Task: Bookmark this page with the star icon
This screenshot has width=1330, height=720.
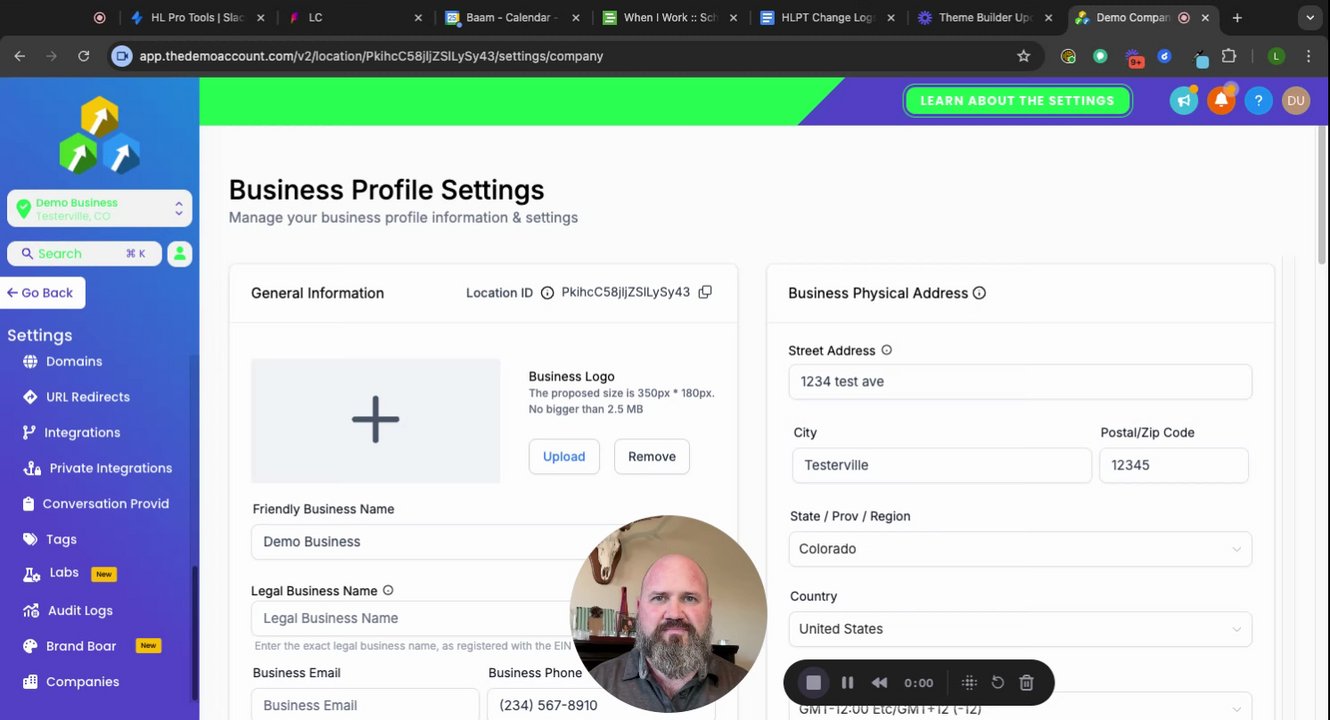Action: [1023, 56]
